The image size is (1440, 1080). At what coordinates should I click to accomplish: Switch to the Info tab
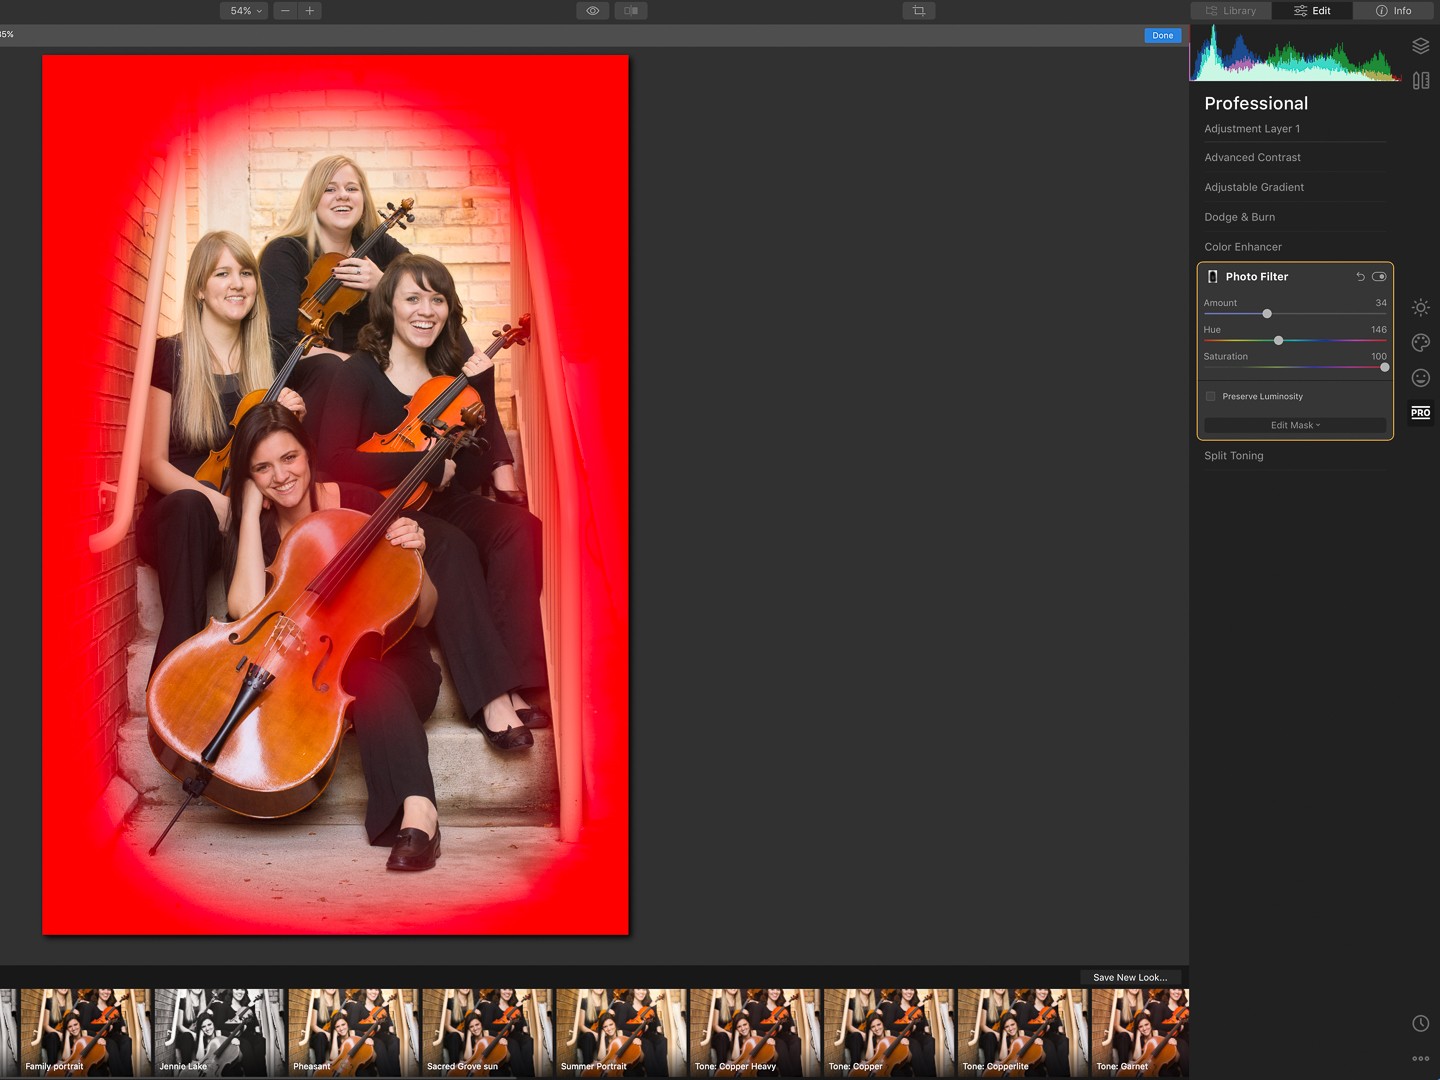(x=1394, y=11)
